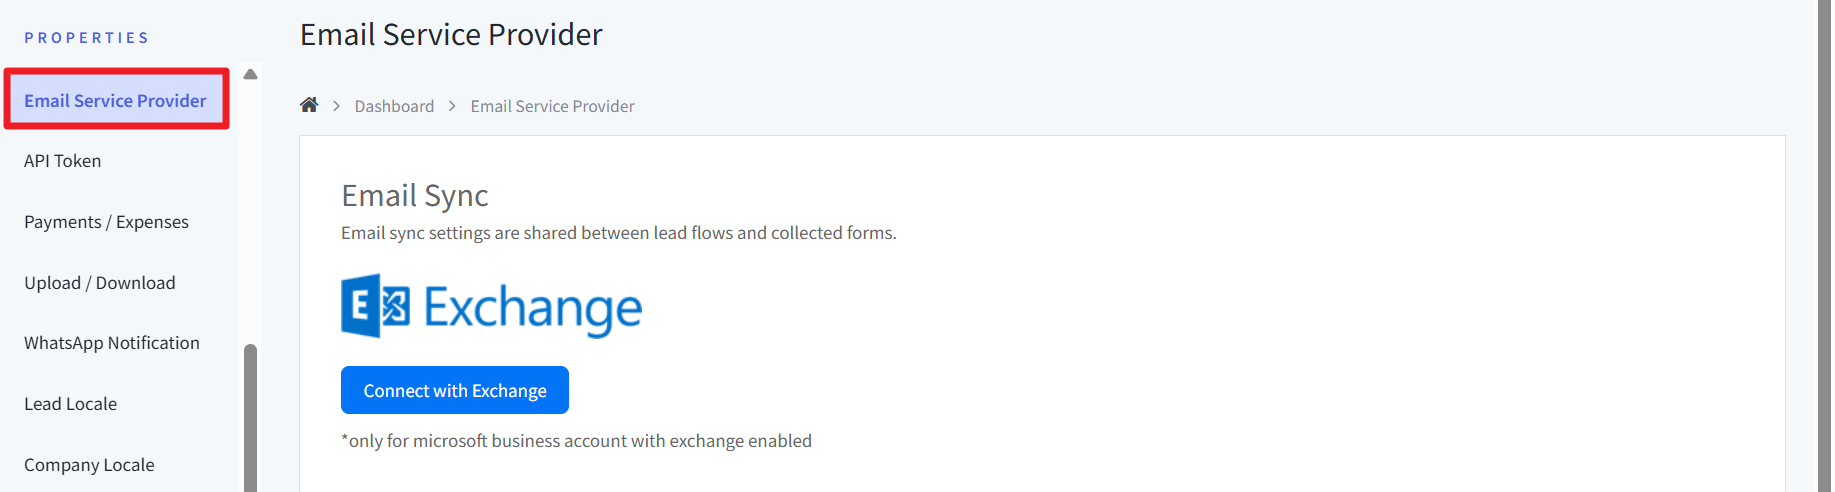This screenshot has height=492, width=1835.
Task: Select the Lead Locale menu item
Action: click(71, 404)
